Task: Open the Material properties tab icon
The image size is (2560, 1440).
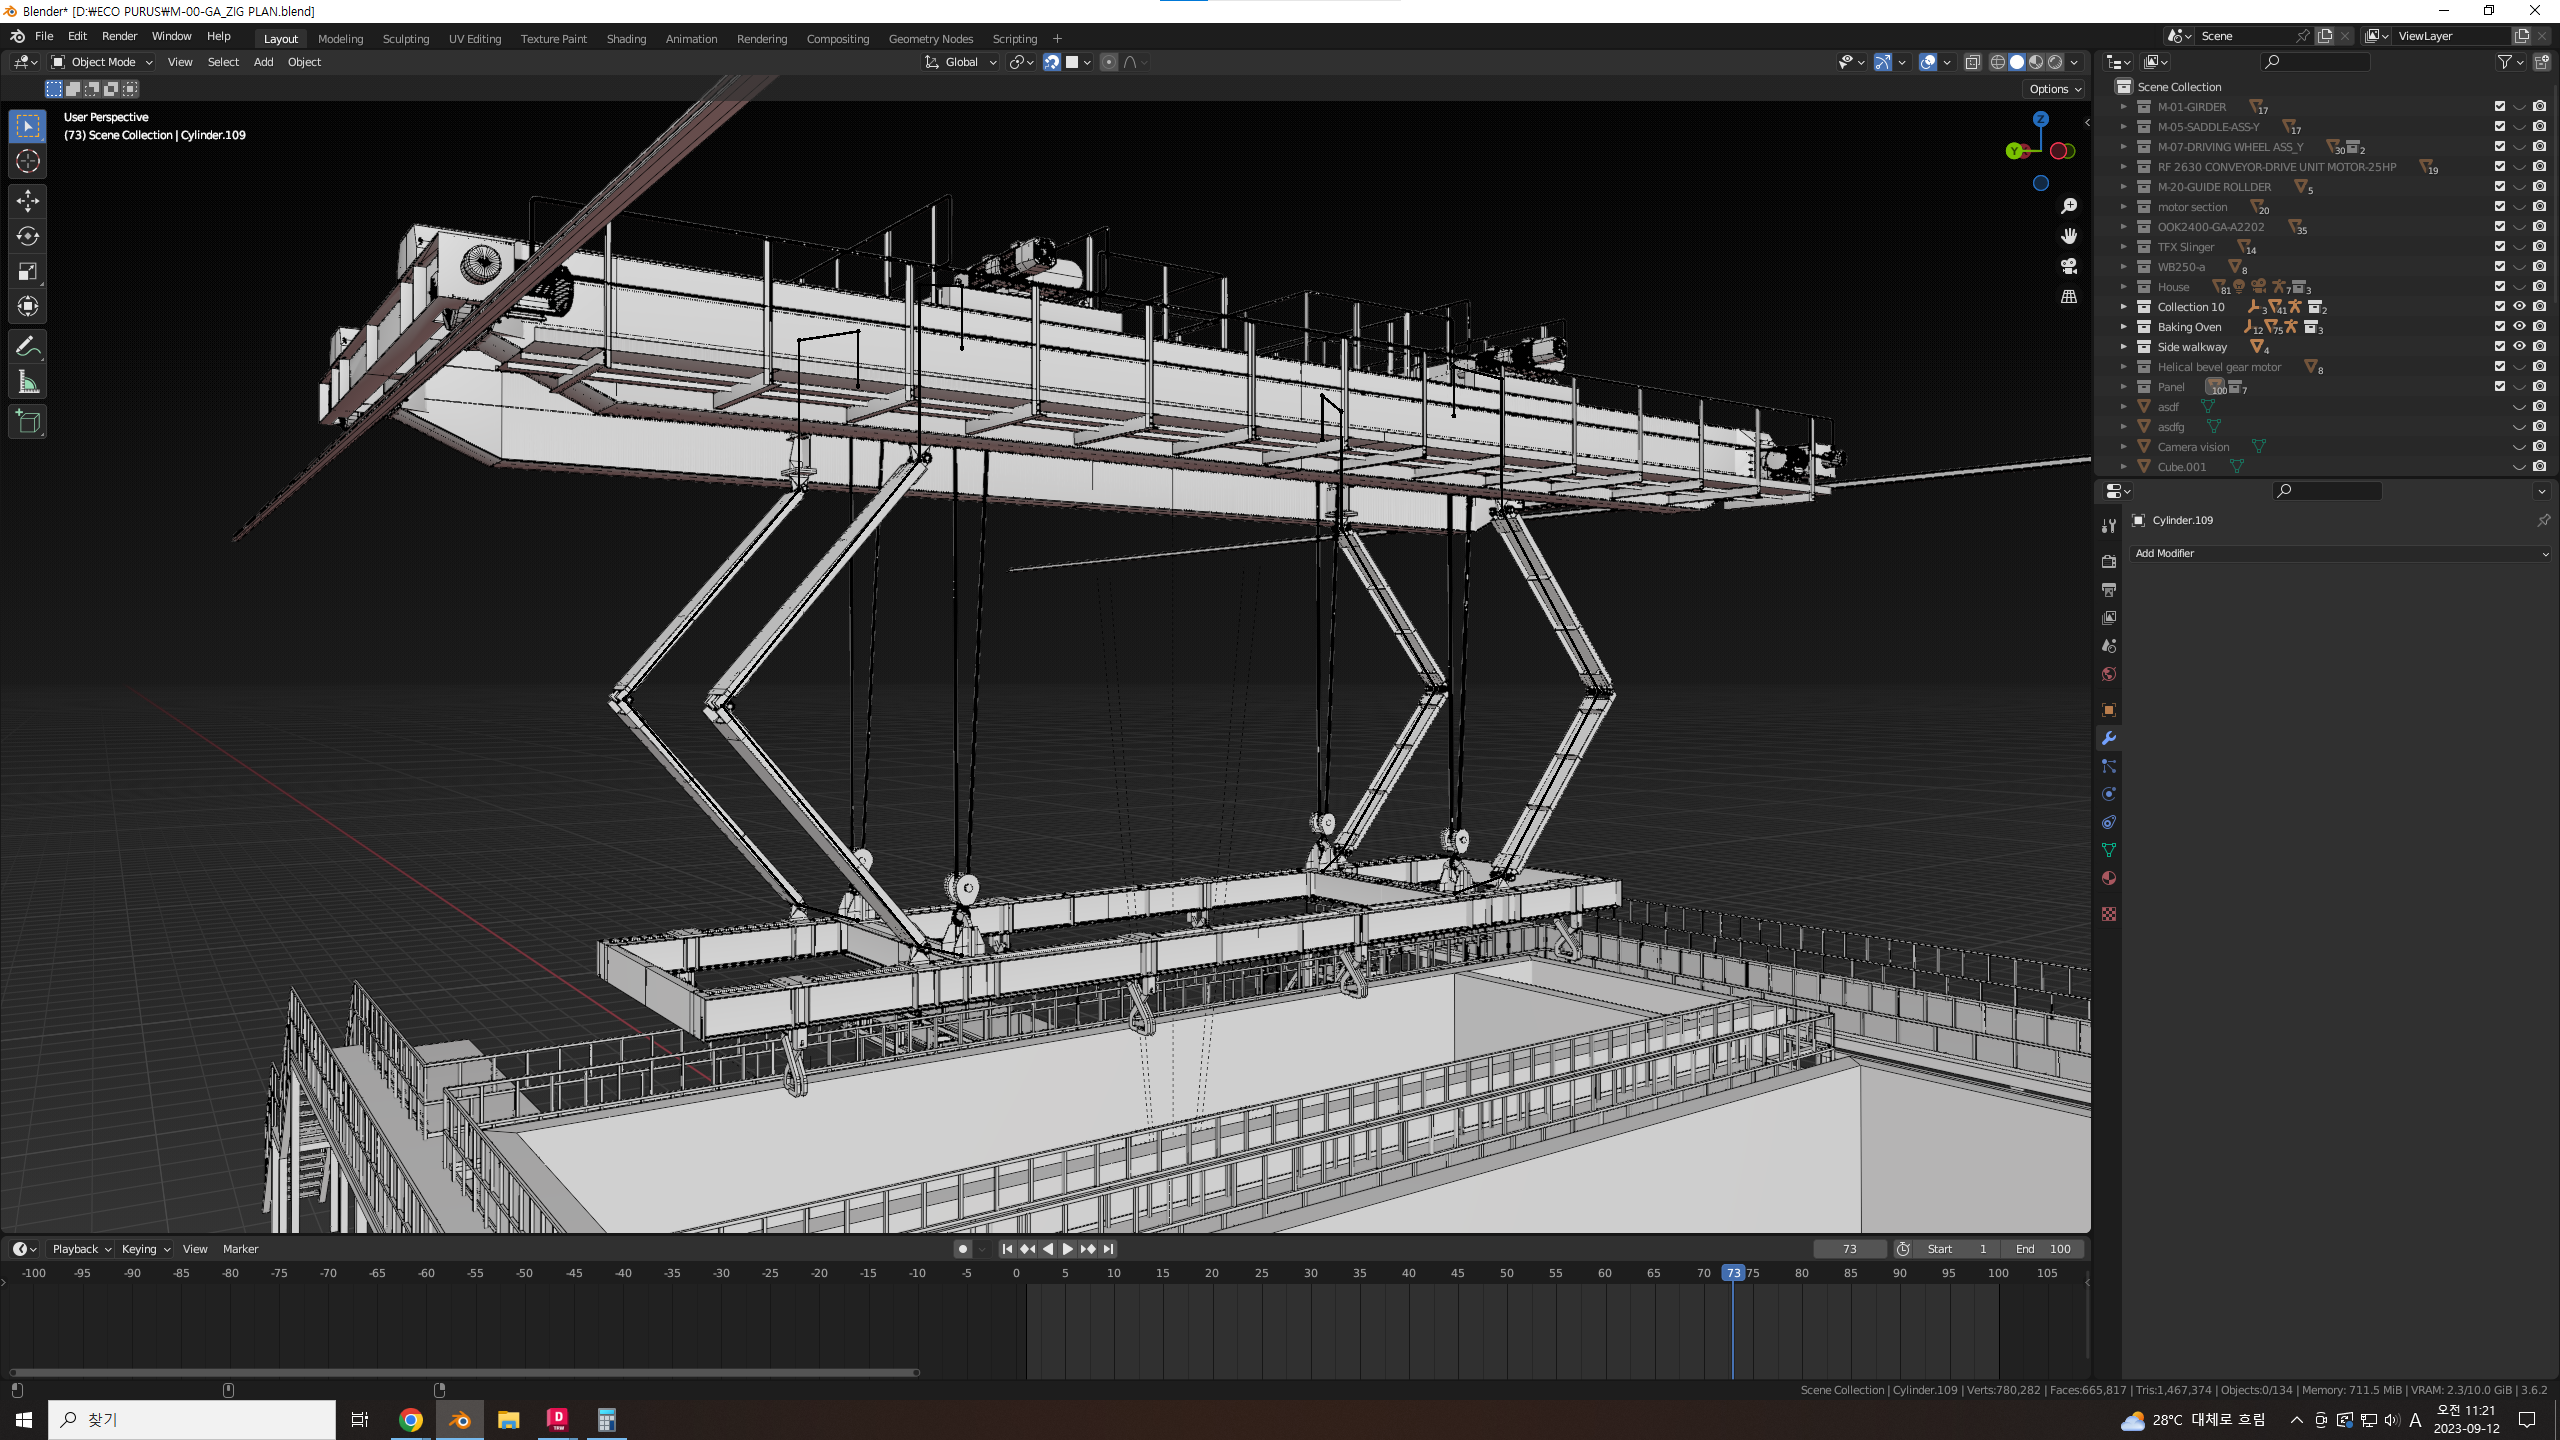Action: pos(2109,878)
